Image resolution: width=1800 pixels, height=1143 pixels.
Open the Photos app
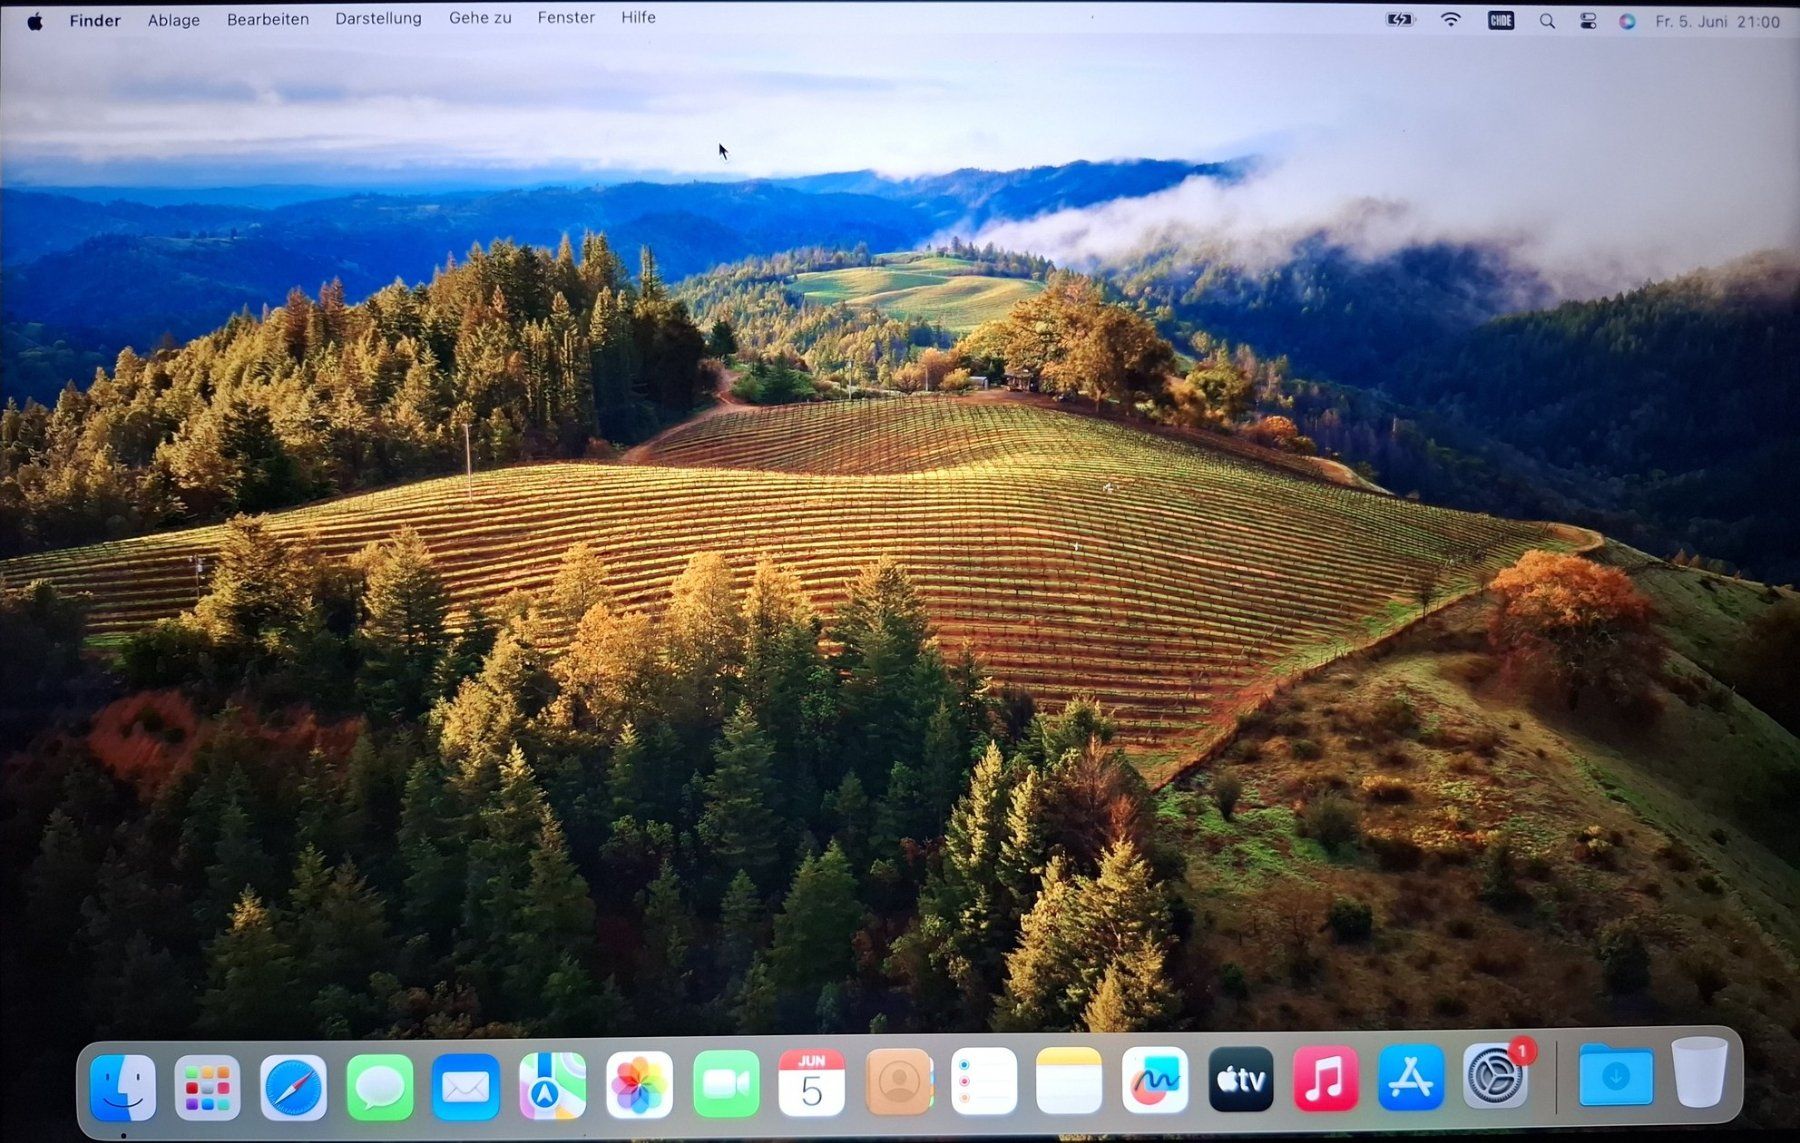click(639, 1086)
